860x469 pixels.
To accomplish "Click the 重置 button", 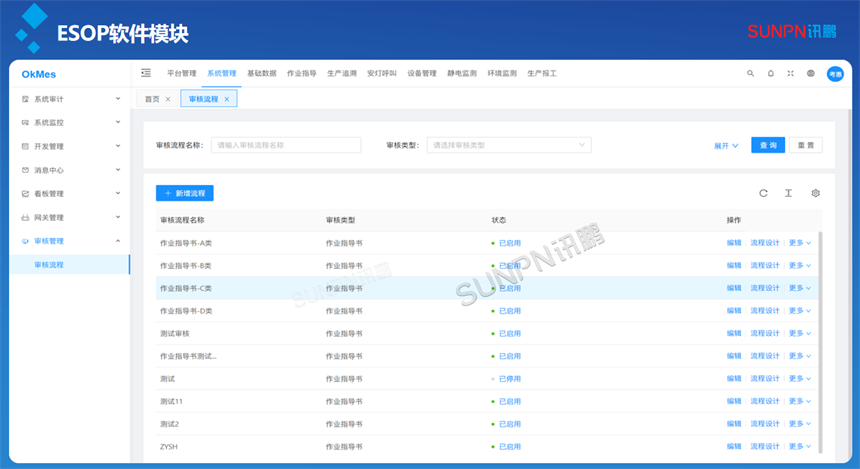I will [x=806, y=145].
